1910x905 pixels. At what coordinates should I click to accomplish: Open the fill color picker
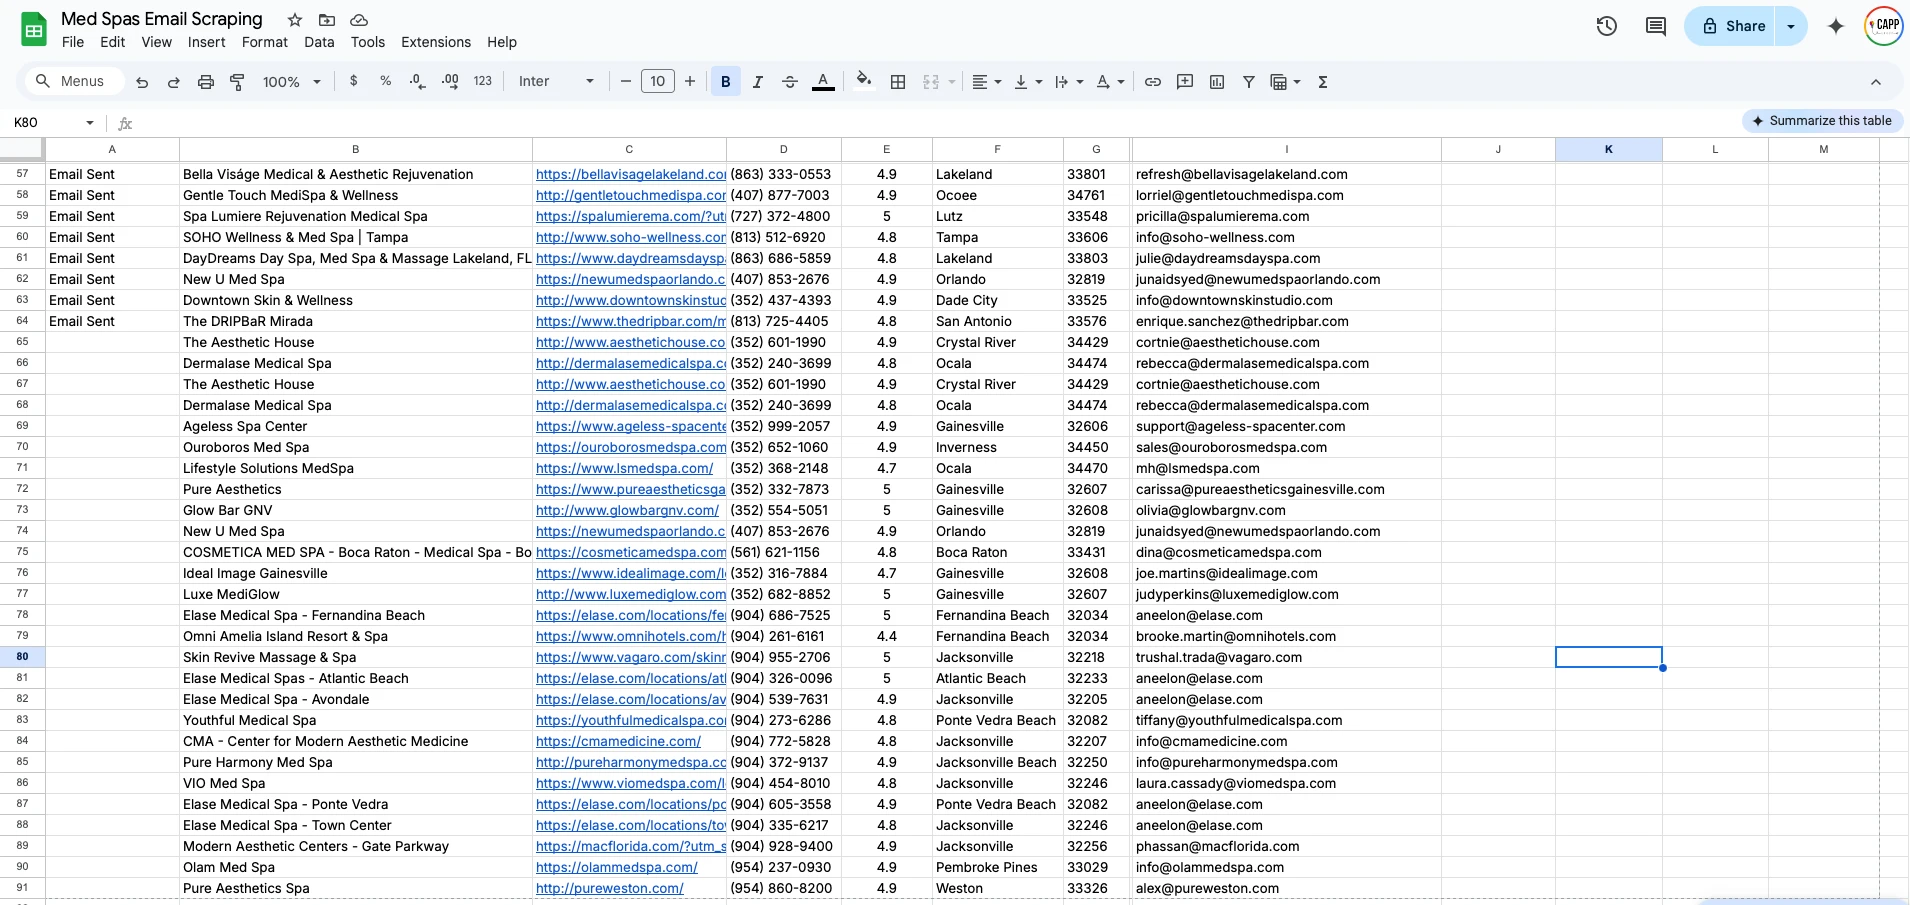point(864,80)
